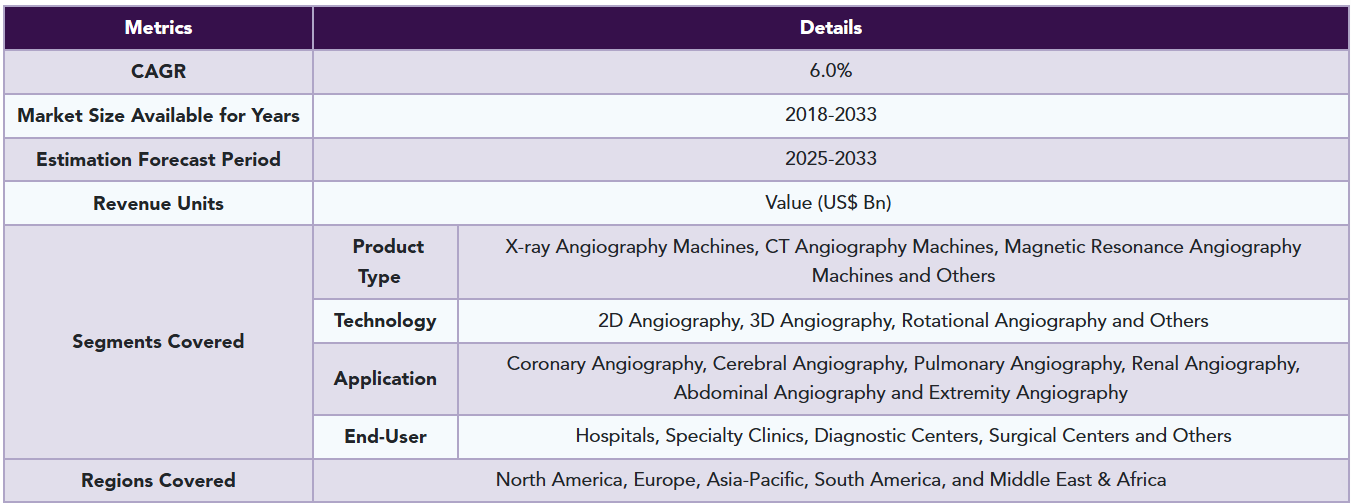Select the Regions Covered label
1351x504 pixels.
[158, 481]
